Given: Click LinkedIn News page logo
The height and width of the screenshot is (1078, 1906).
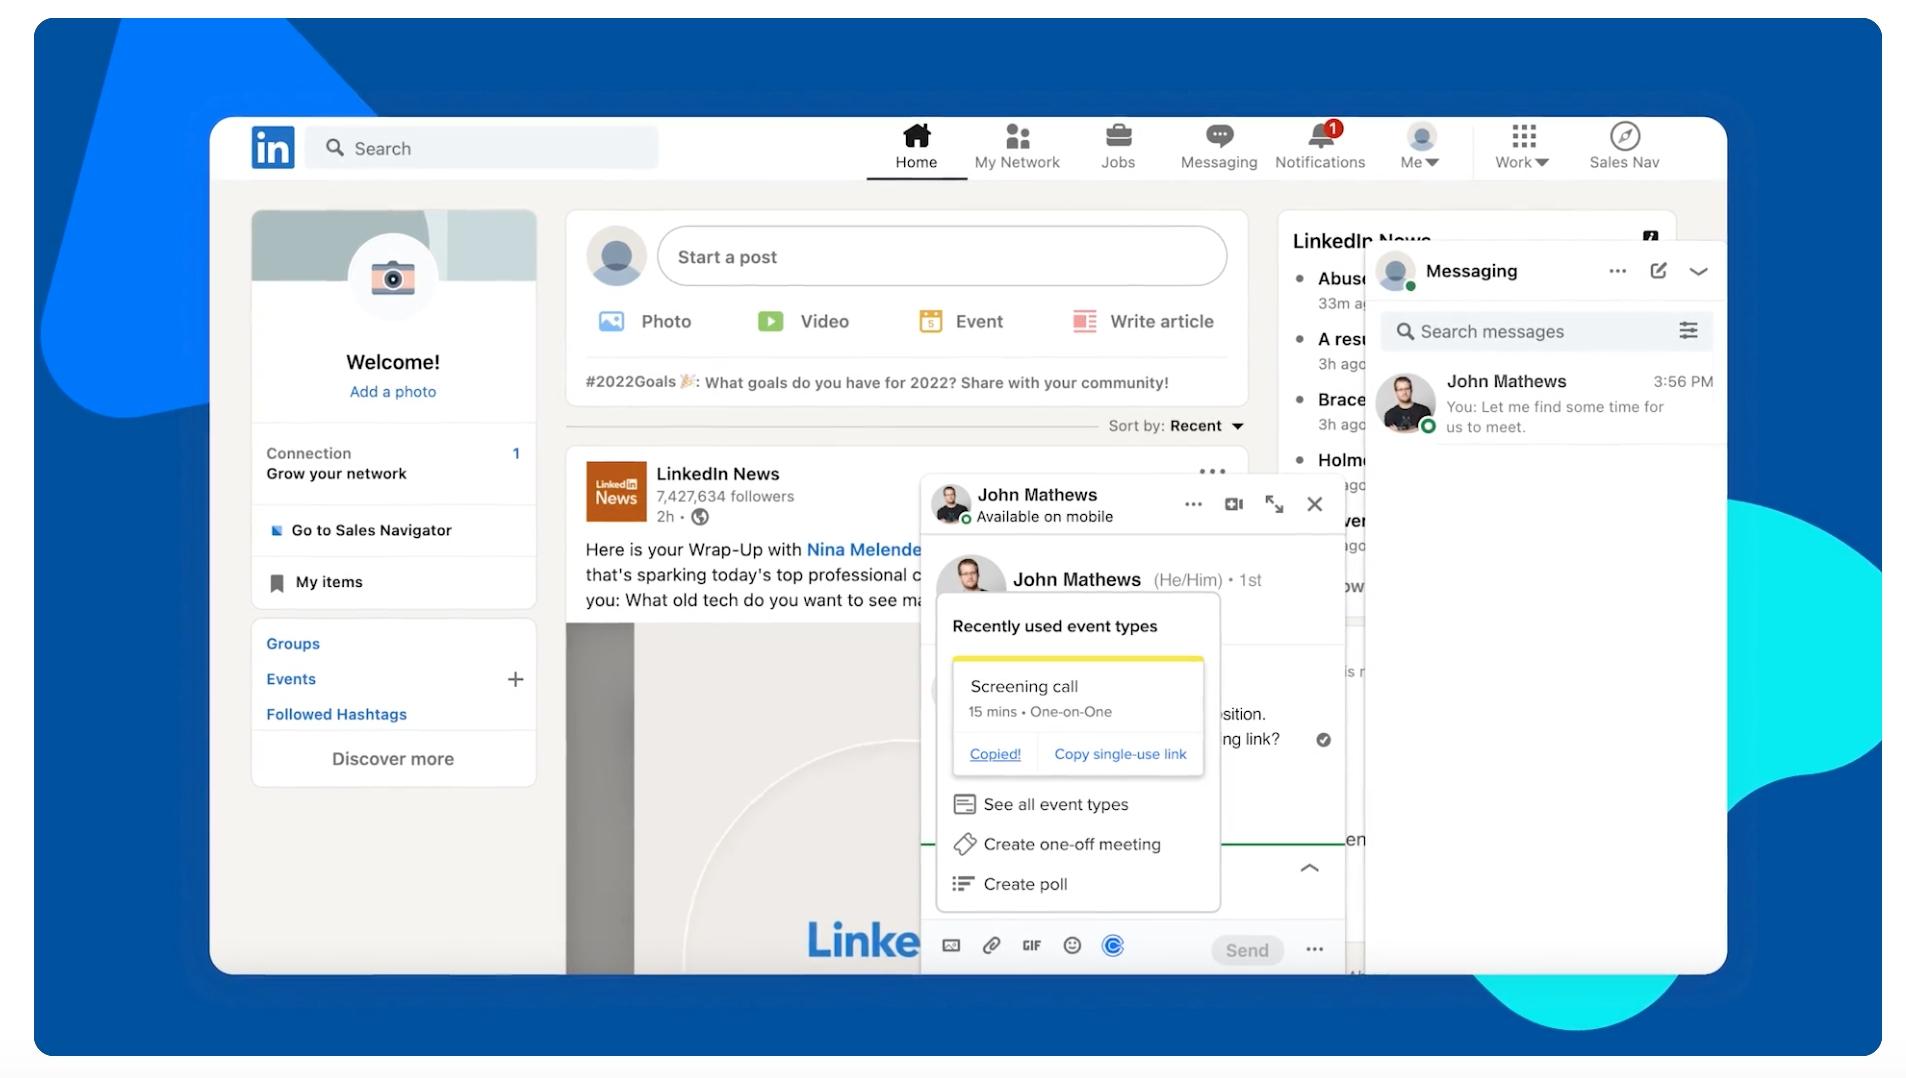Looking at the screenshot, I should [616, 491].
